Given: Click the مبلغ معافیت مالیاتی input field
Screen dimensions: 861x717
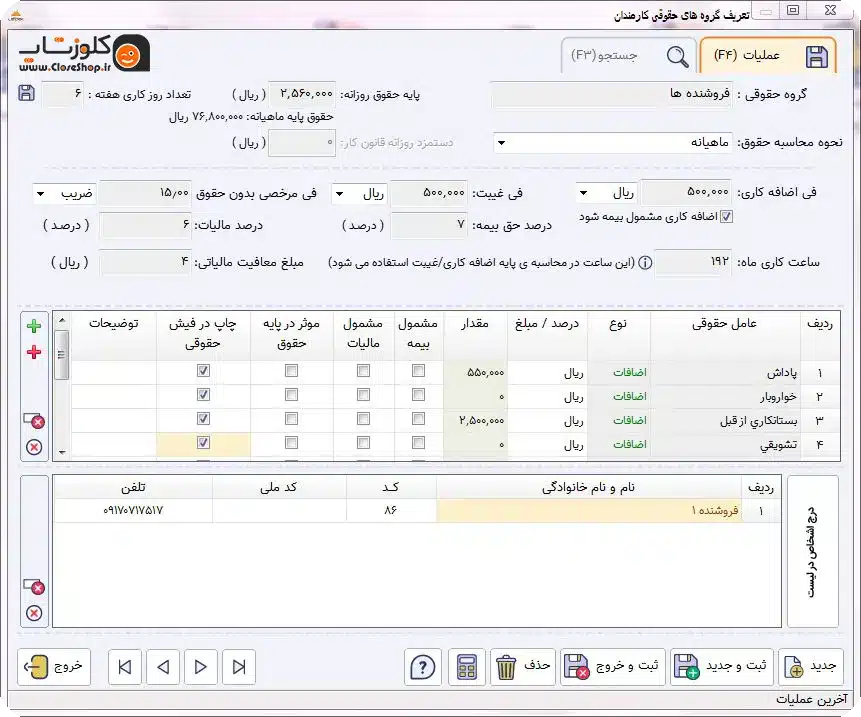Looking at the screenshot, I should [146, 262].
